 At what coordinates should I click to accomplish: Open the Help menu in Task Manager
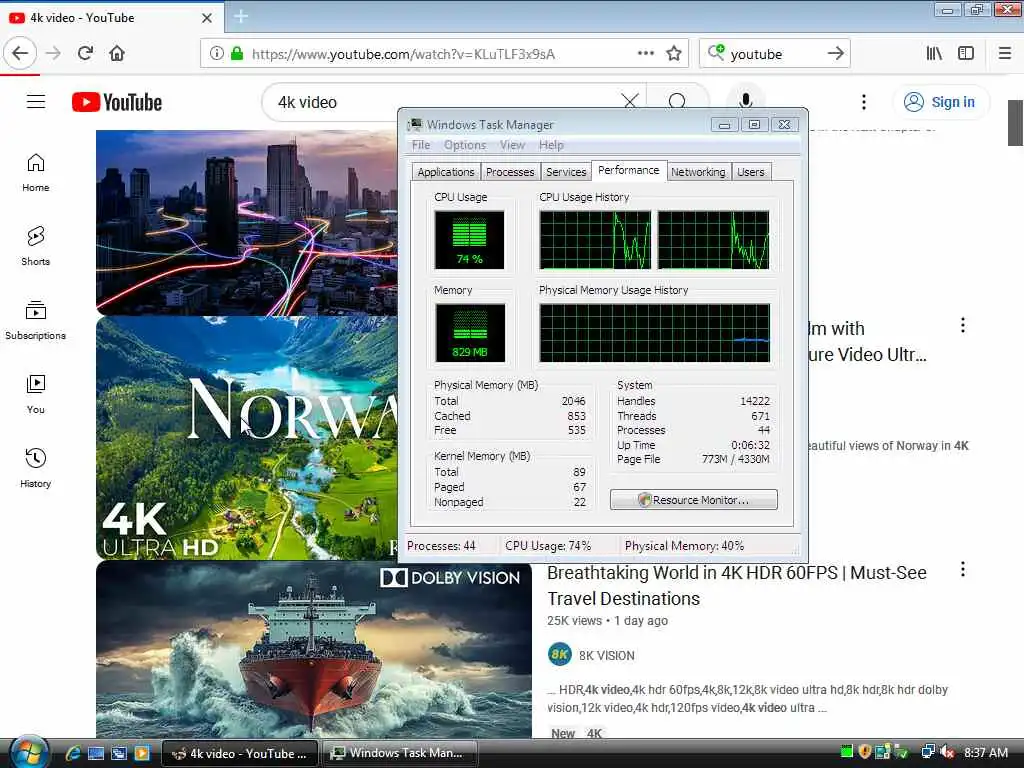point(551,145)
